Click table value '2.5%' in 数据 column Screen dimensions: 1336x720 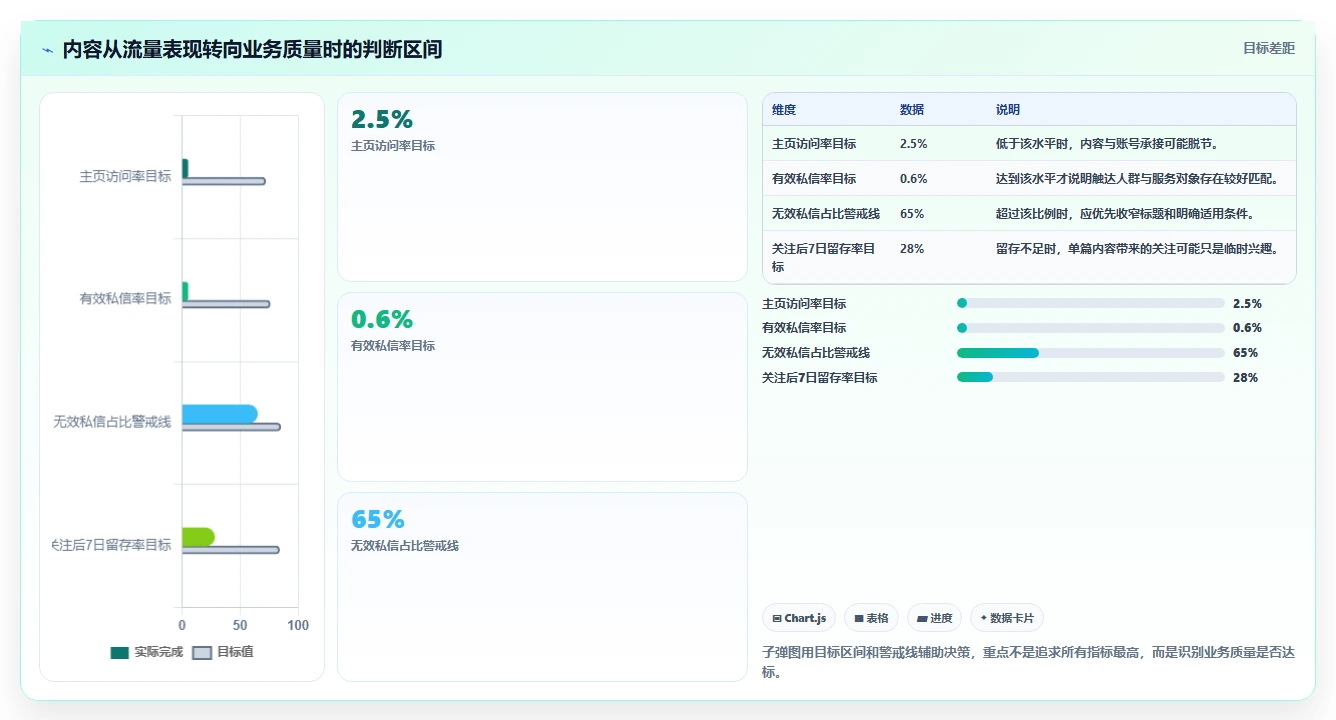pos(914,144)
